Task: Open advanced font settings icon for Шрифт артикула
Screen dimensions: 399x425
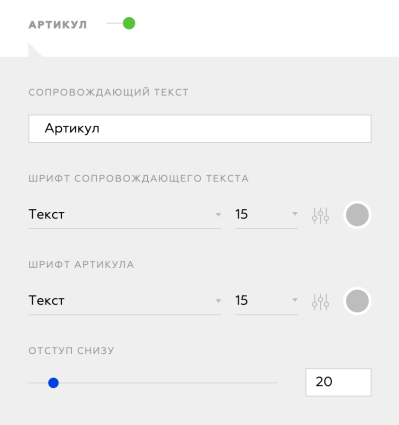Action: 320,301
